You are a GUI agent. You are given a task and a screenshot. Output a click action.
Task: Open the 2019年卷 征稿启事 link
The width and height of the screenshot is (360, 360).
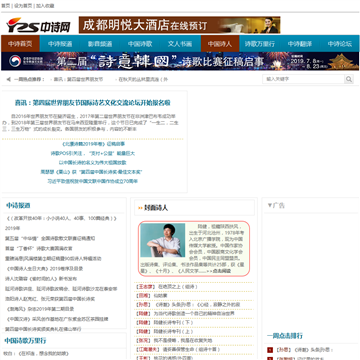coord(94,144)
